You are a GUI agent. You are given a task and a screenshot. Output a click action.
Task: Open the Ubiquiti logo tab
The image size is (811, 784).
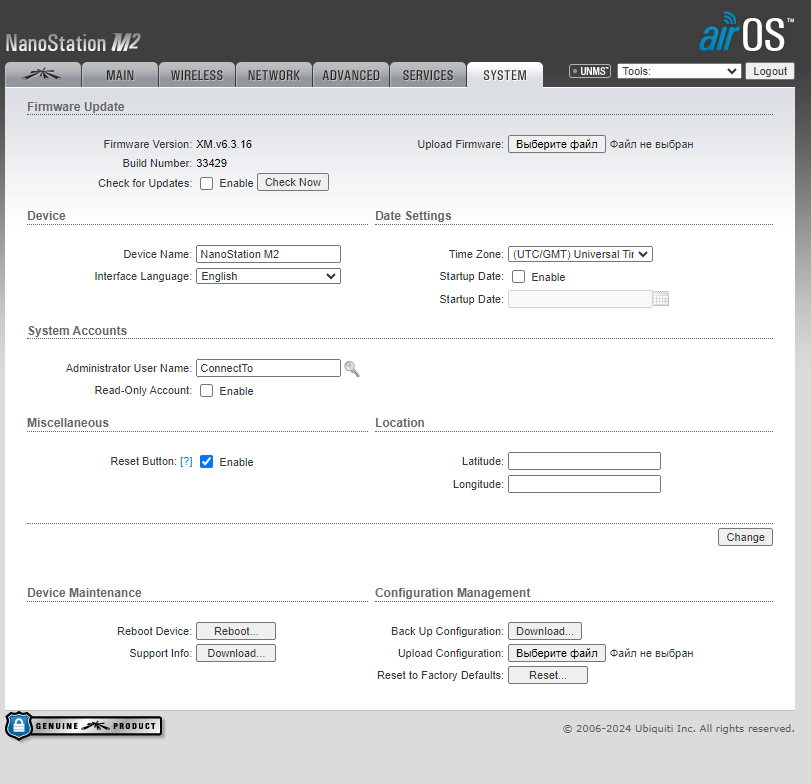42,75
